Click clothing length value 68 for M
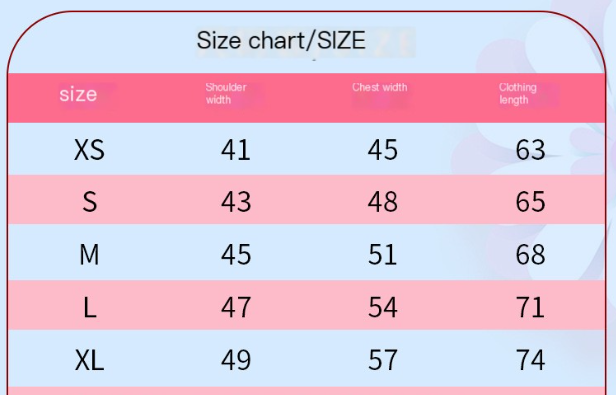Screen dimensions: 616x395 point(530,255)
